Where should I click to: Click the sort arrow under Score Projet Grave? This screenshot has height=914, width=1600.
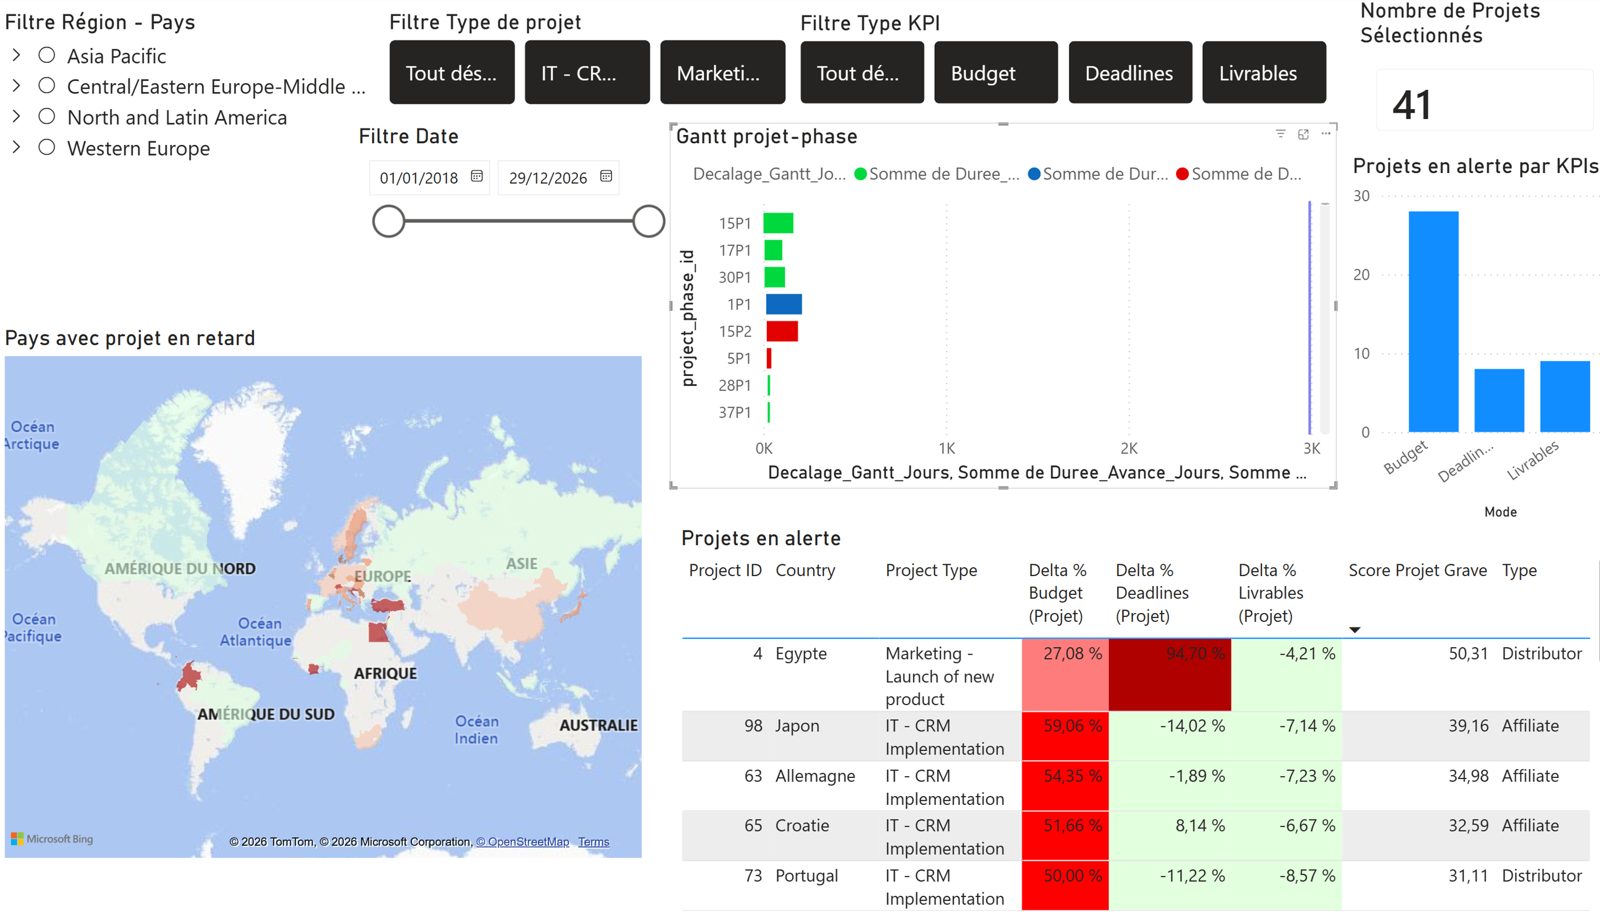(1355, 630)
